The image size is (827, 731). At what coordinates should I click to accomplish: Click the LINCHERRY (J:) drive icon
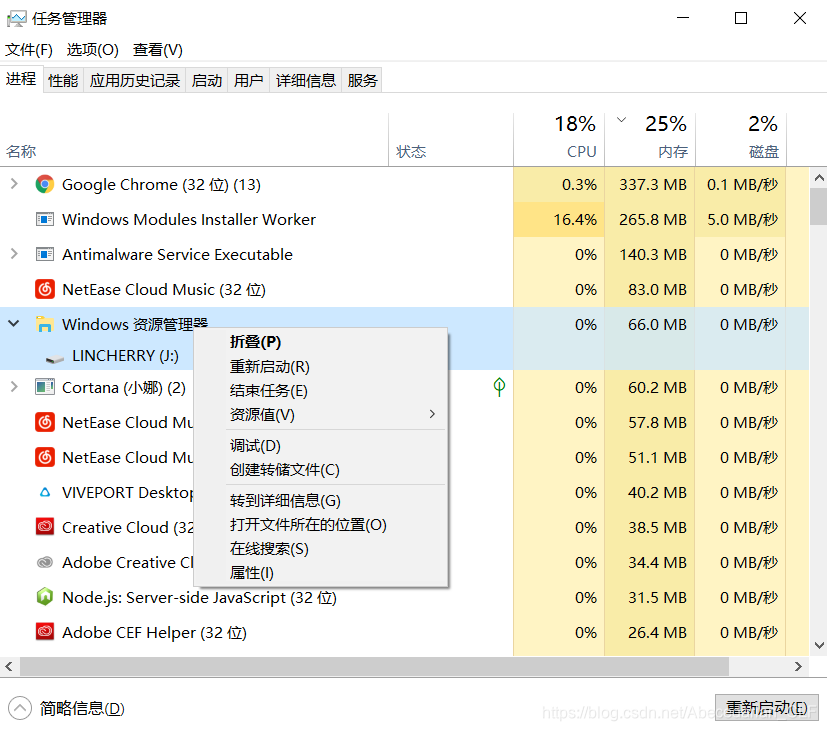point(55,359)
